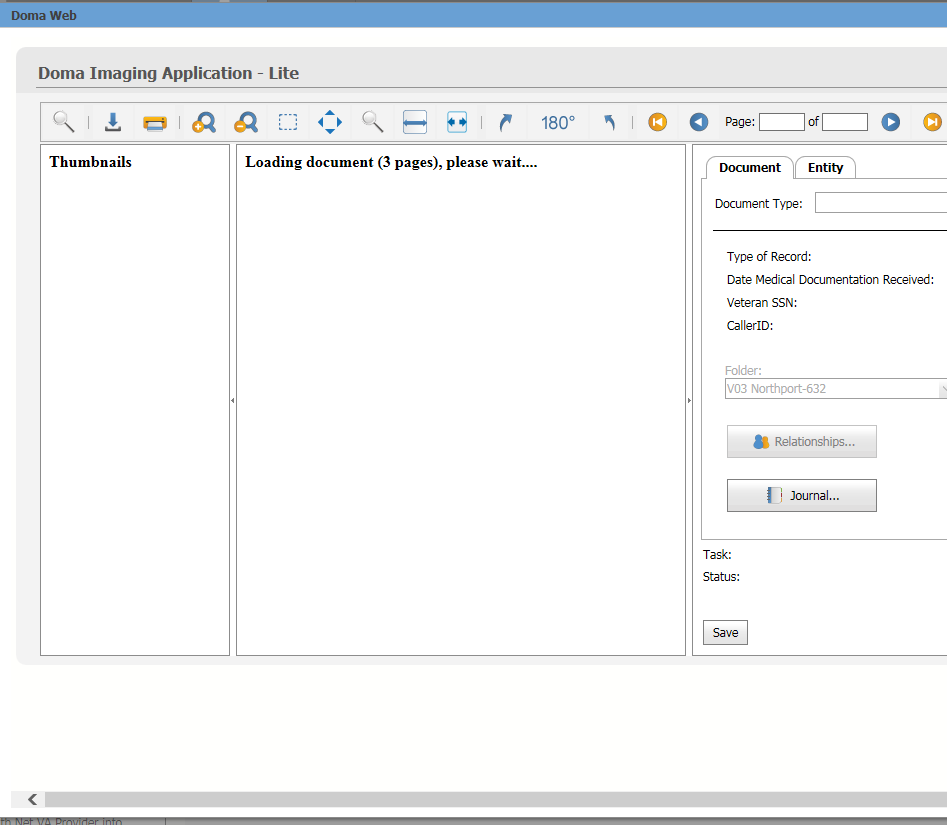Click the 'Thumbnails' panel heading
Viewport: 947px width, 825px height.
[x=91, y=162]
